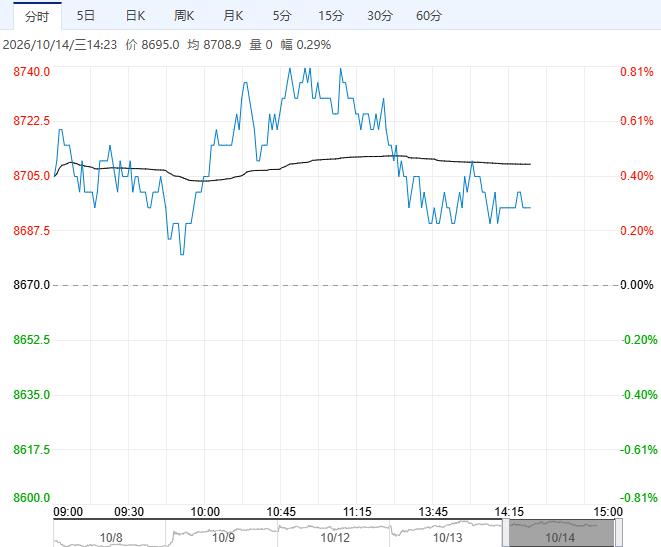Click the 10:00 time axis label
Viewport: 661px width, 547px height.
pos(205,512)
